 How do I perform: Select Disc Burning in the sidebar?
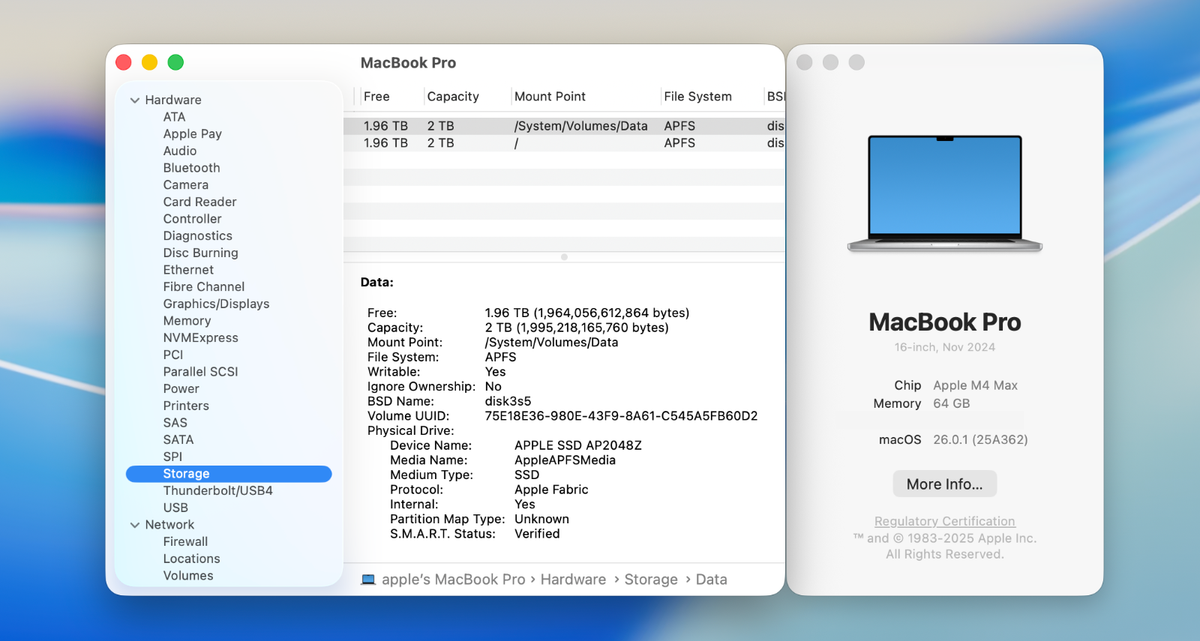200,253
